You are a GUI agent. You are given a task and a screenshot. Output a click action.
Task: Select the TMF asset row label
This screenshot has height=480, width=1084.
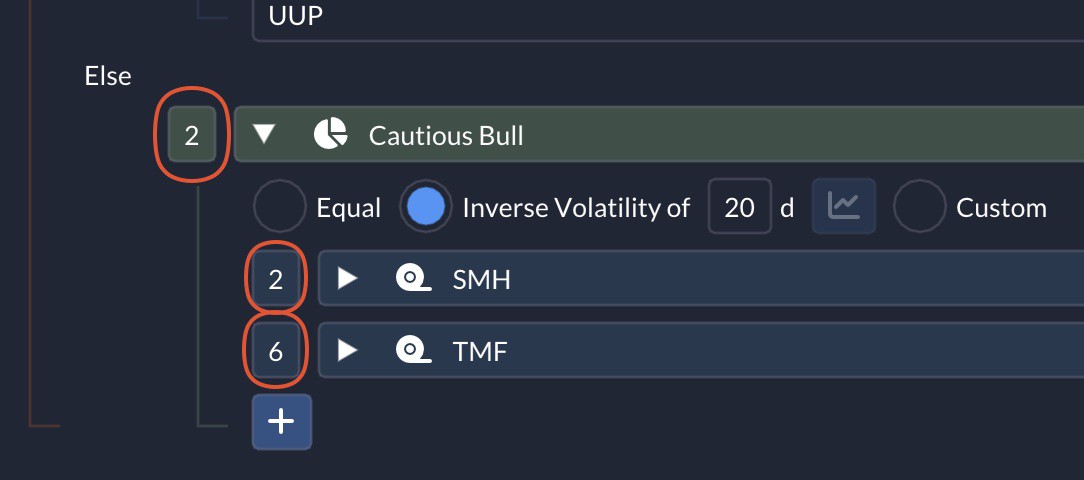pos(480,351)
